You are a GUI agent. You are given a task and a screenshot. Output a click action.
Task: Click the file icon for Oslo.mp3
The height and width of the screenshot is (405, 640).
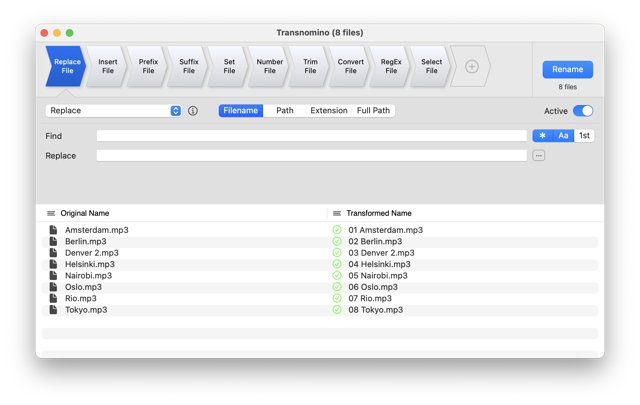pos(53,287)
